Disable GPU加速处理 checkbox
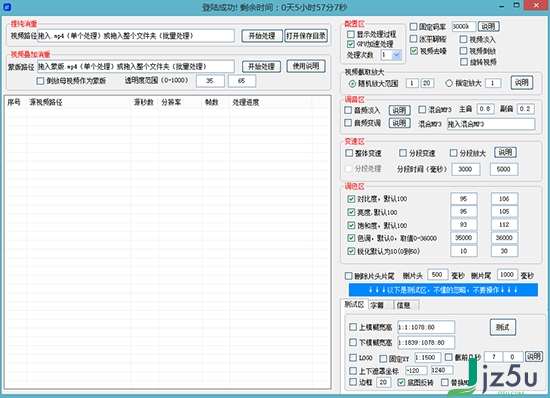This screenshot has height=398, width=550. tap(350, 44)
